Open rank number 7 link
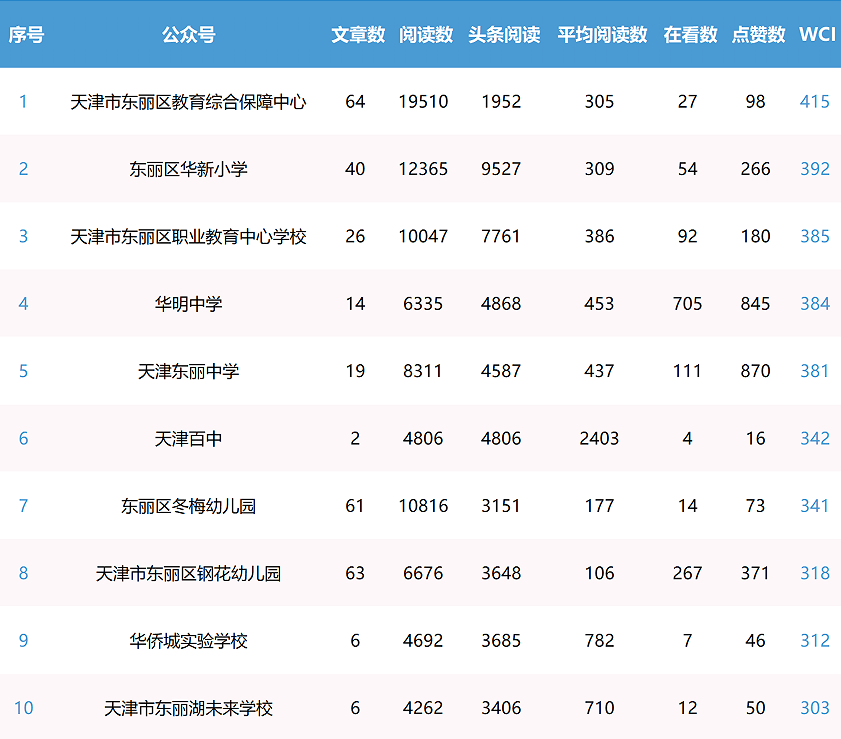This screenshot has height=739, width=841. [x=23, y=506]
